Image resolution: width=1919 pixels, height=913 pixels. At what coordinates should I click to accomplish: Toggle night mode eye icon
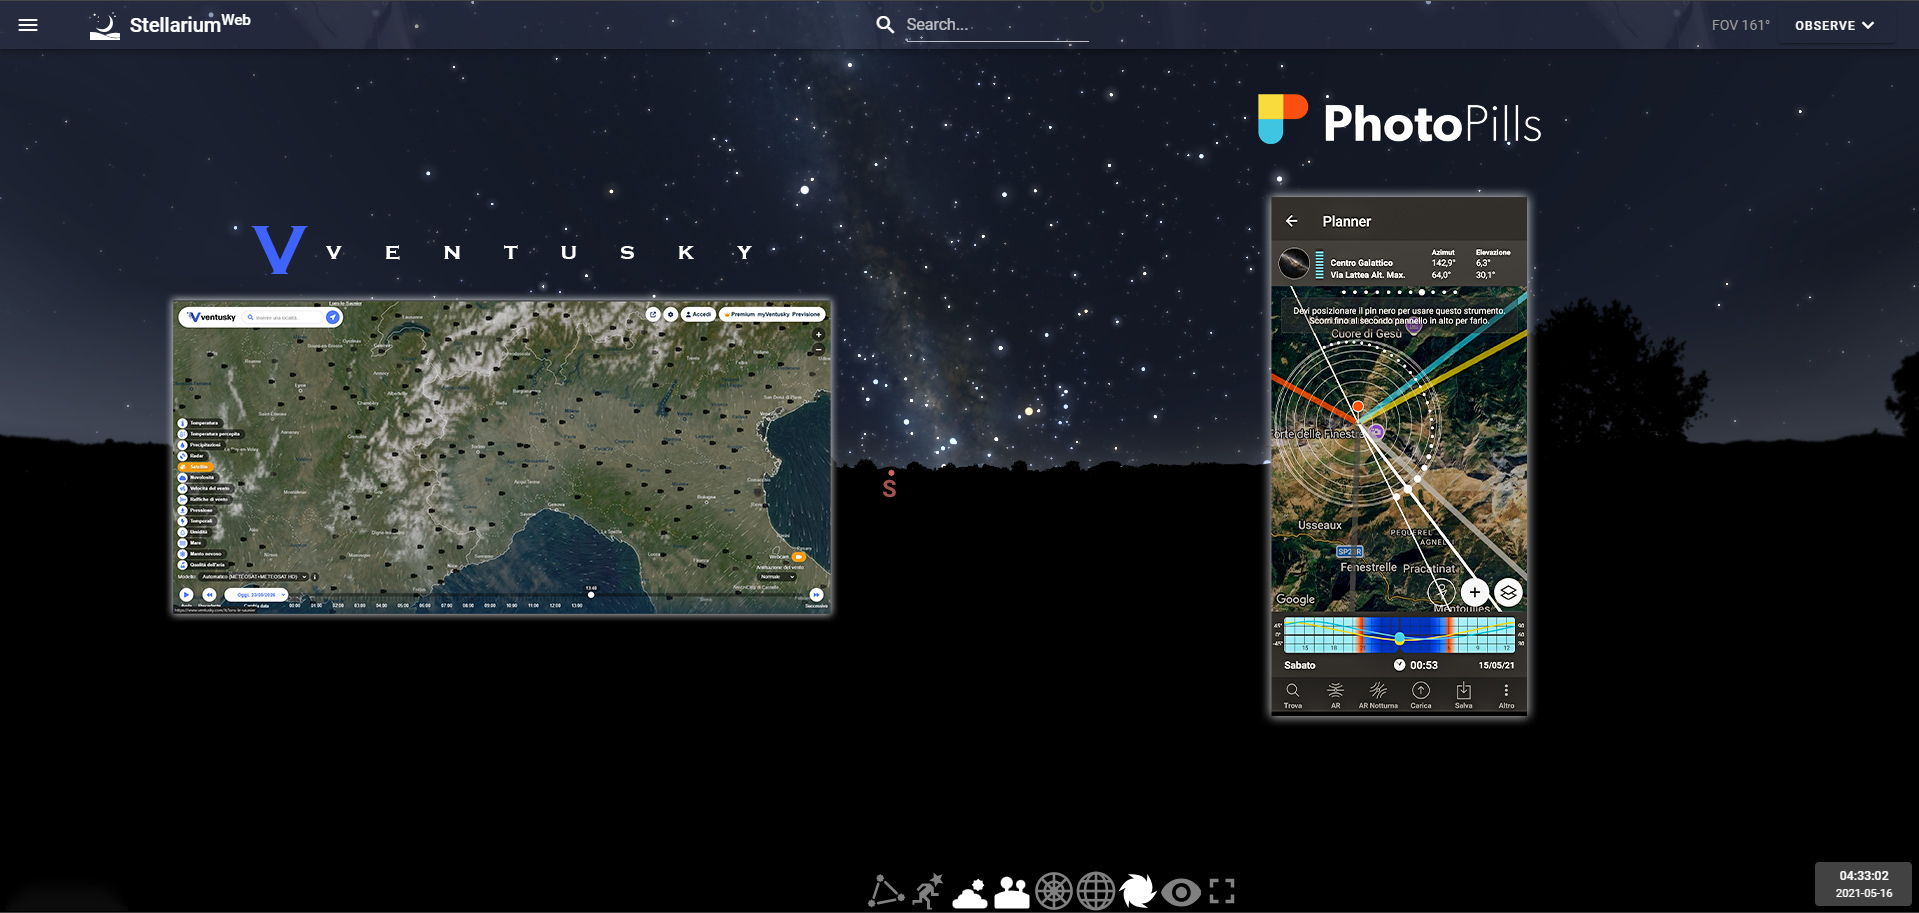pyautogui.click(x=1181, y=891)
